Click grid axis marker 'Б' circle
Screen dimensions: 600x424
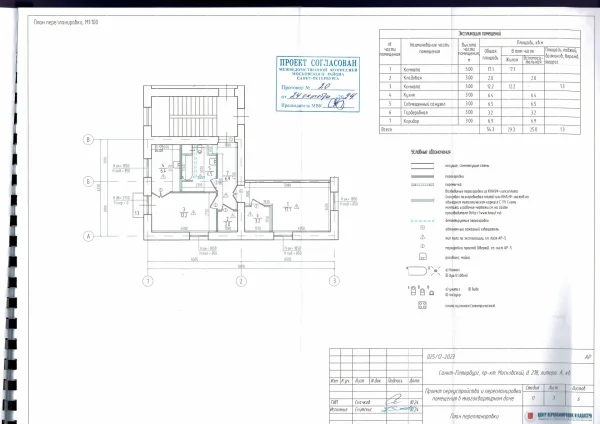(x=88, y=181)
